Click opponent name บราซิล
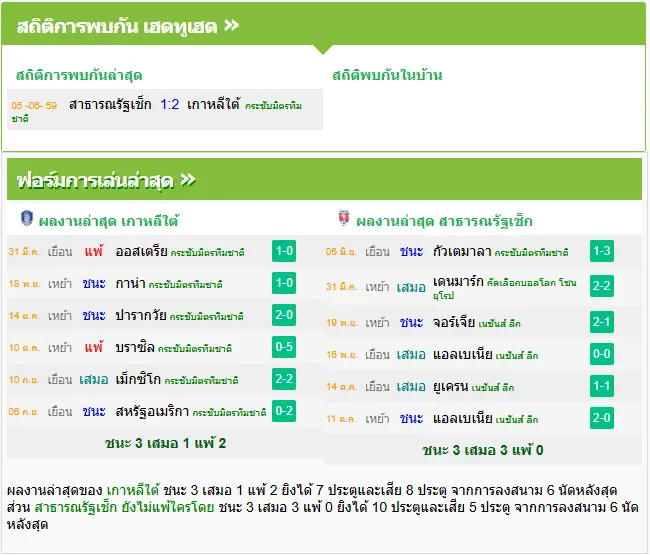Viewport: 650px width, 555px height. (135, 347)
